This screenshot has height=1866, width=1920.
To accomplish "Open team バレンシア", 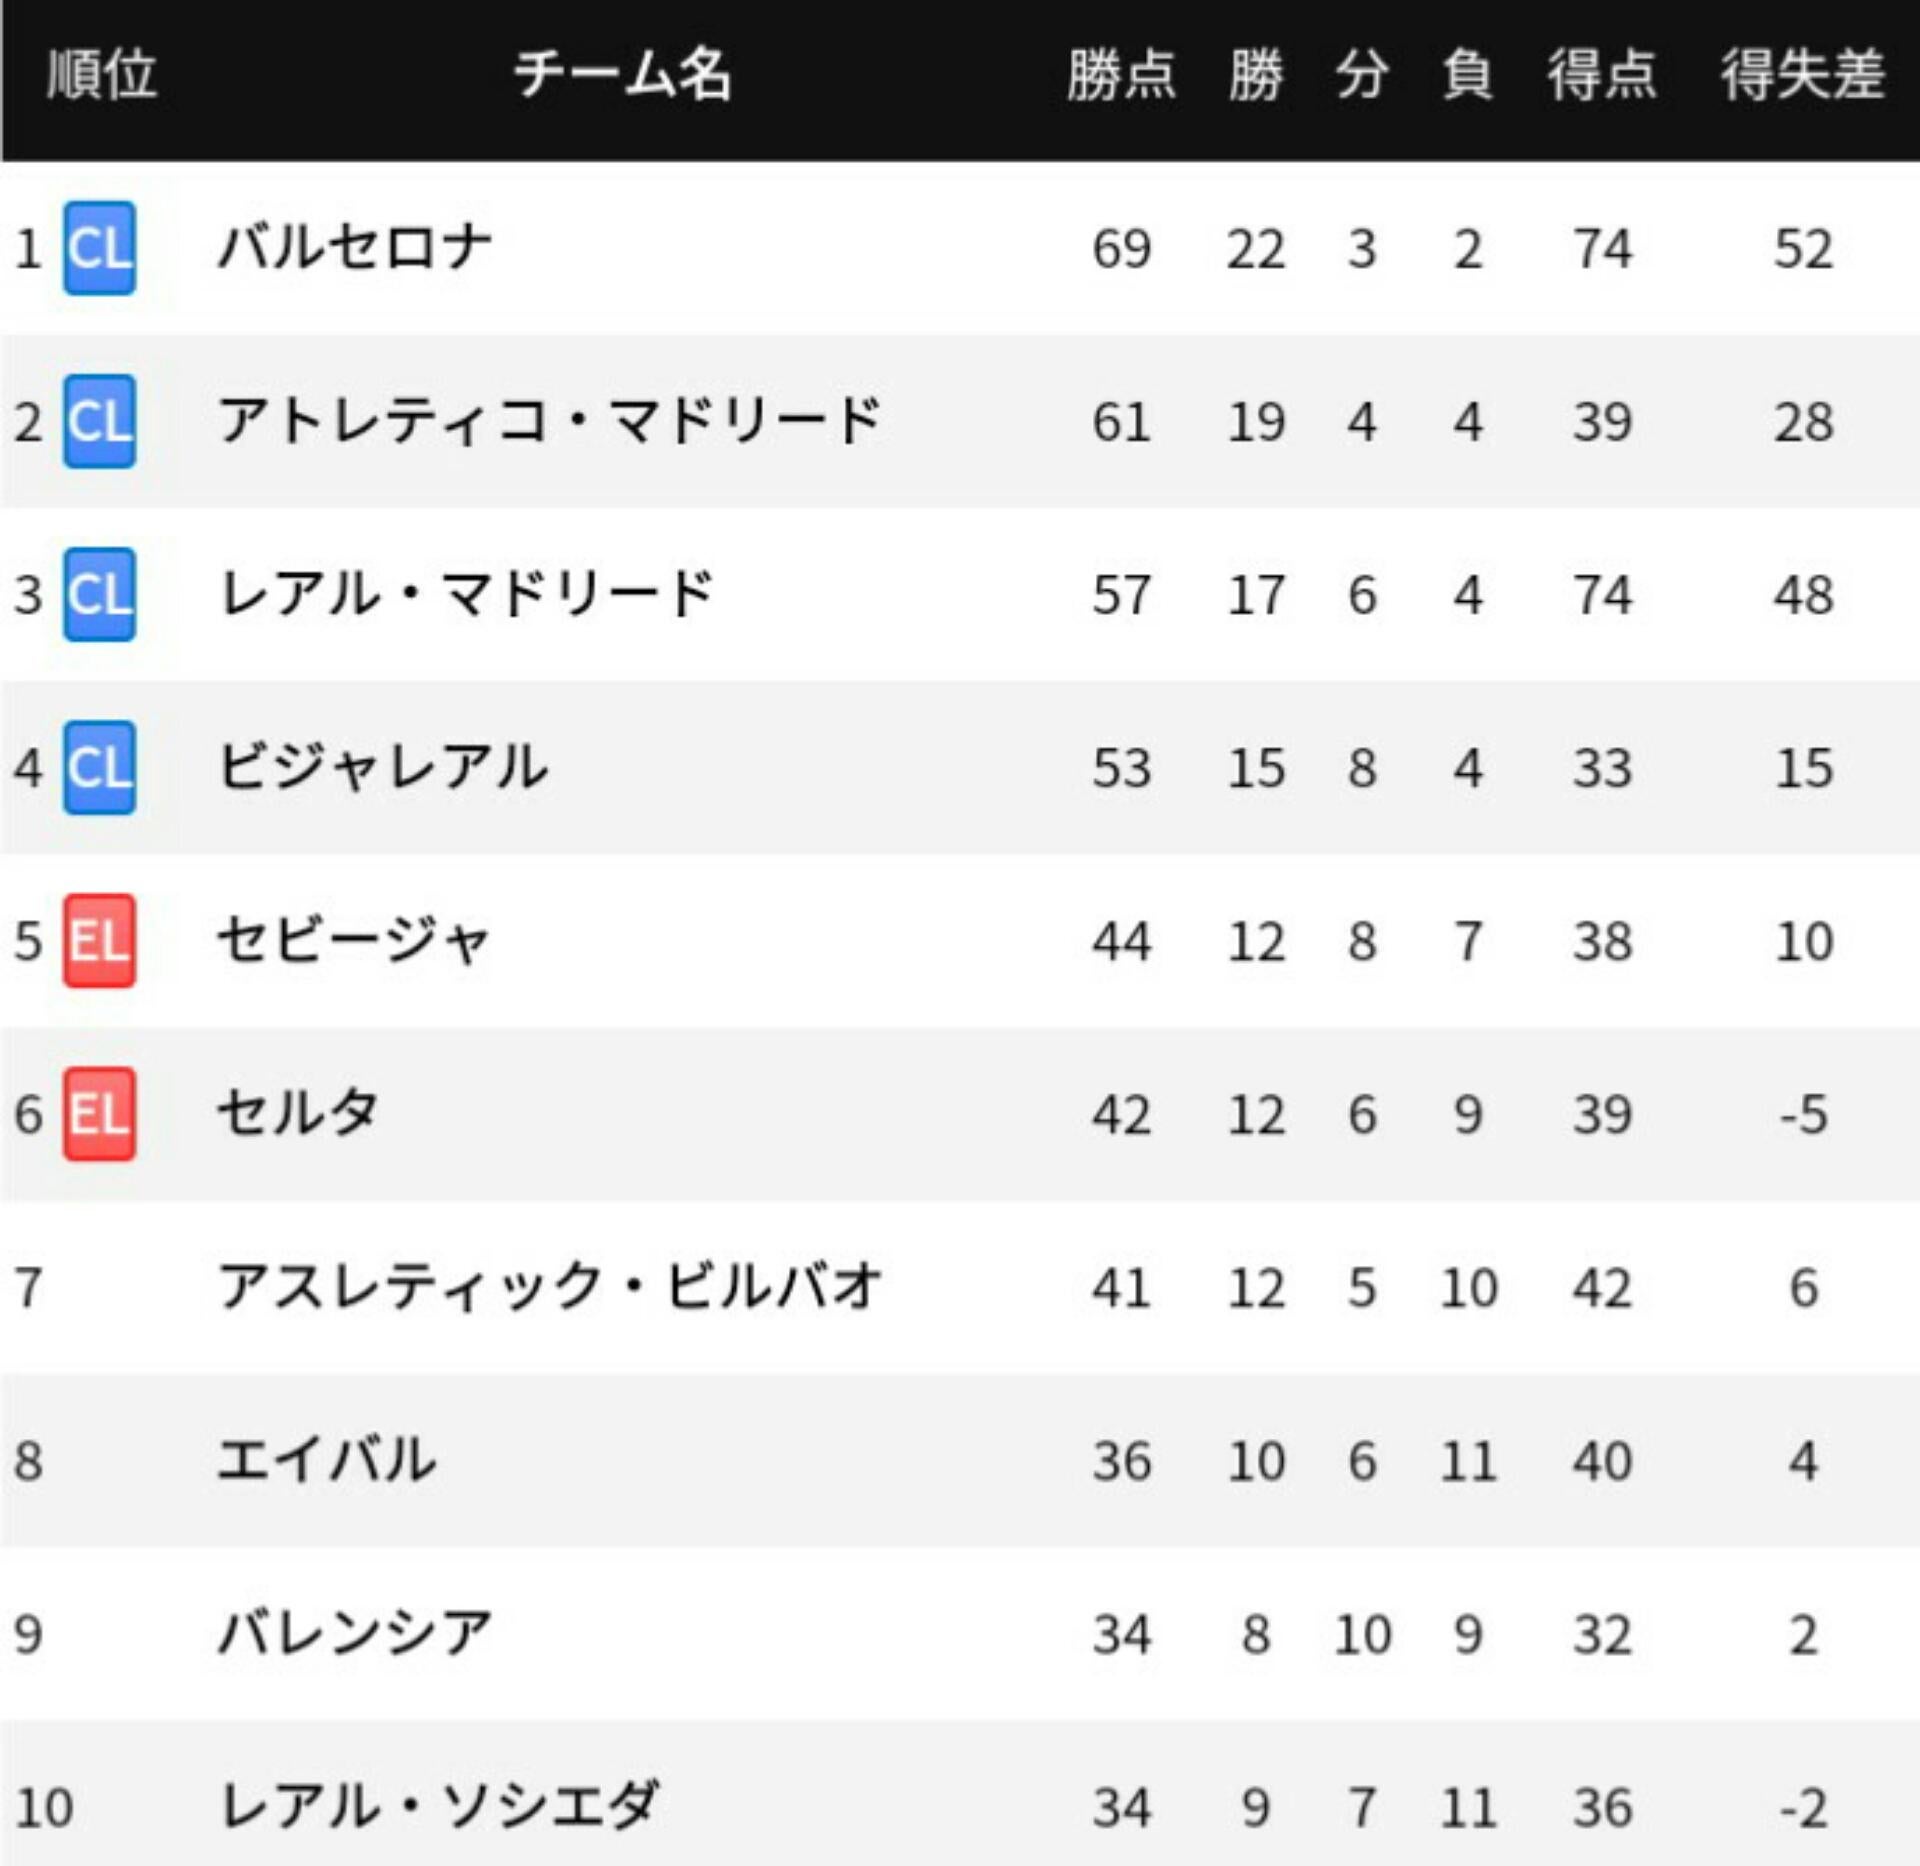I will 355,1633.
